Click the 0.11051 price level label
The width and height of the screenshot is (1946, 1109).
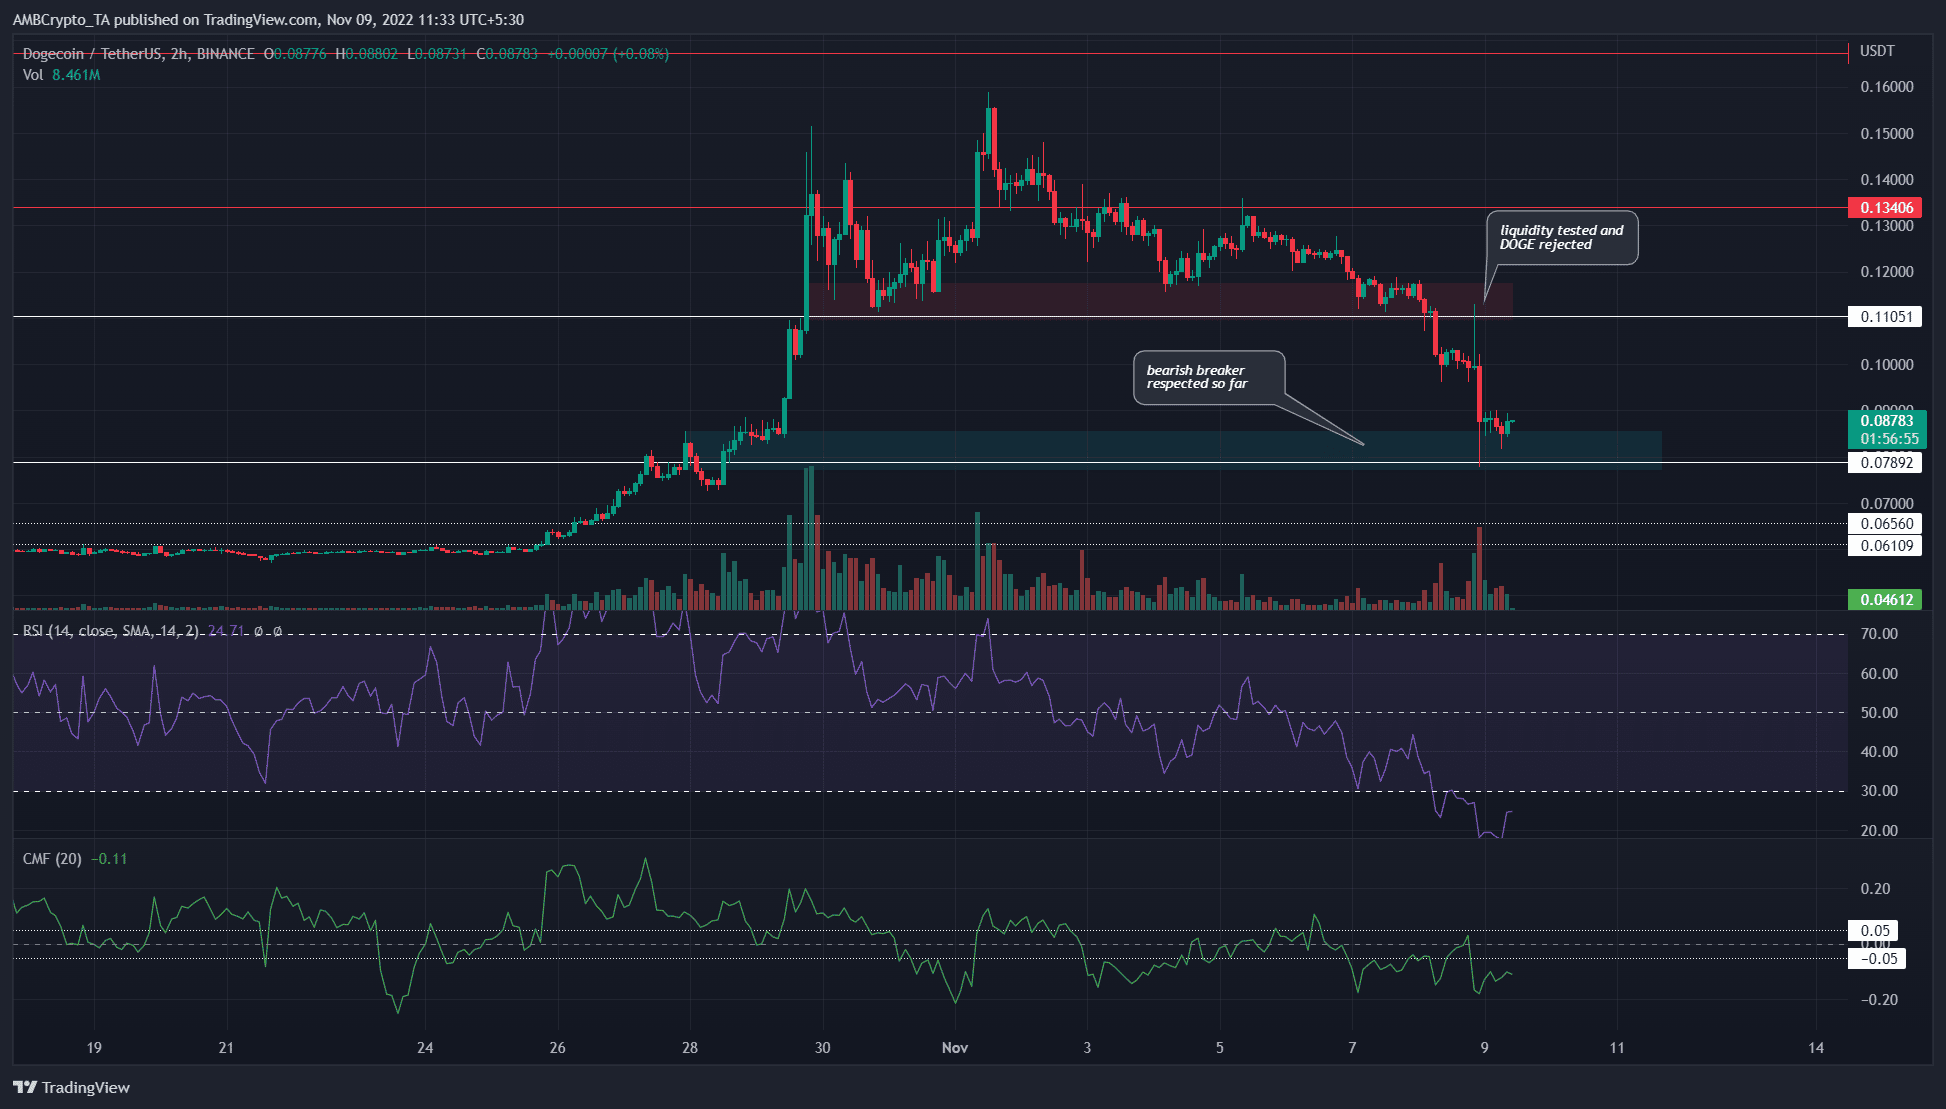(x=1885, y=317)
